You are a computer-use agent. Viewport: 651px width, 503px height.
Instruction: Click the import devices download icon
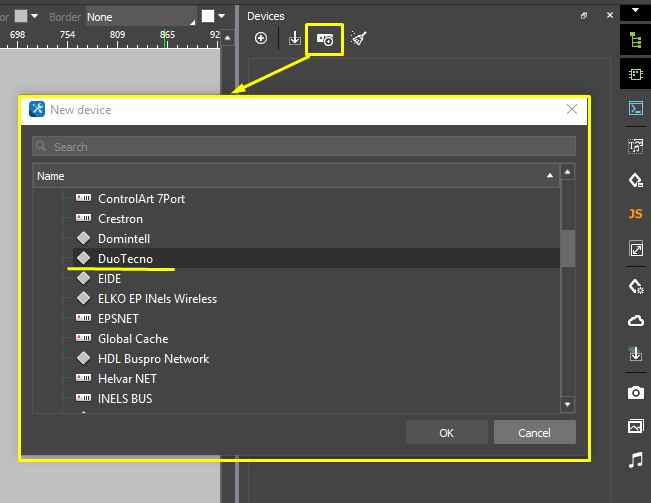click(295, 39)
